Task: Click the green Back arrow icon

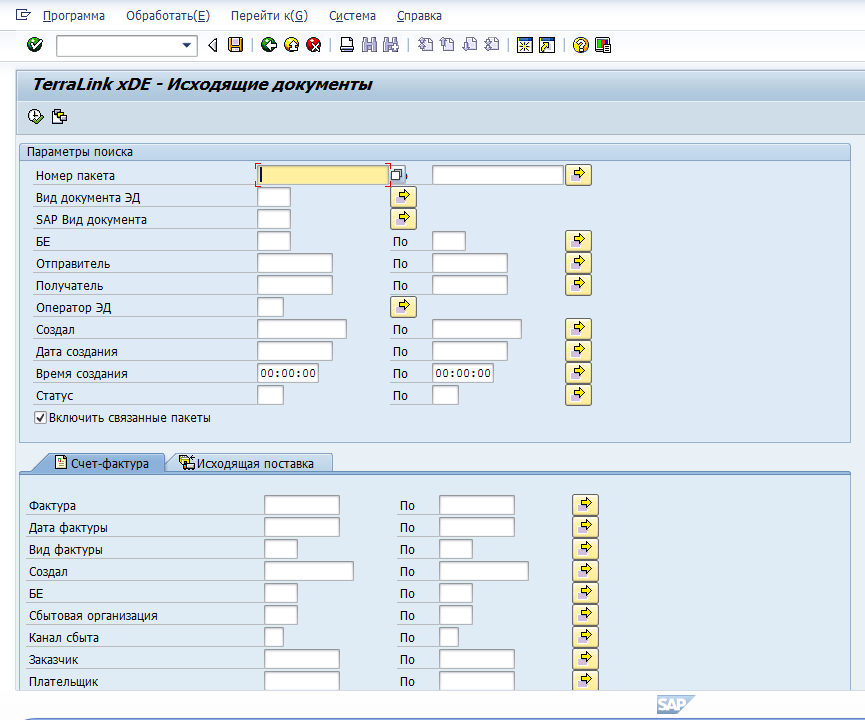Action: tap(269, 45)
